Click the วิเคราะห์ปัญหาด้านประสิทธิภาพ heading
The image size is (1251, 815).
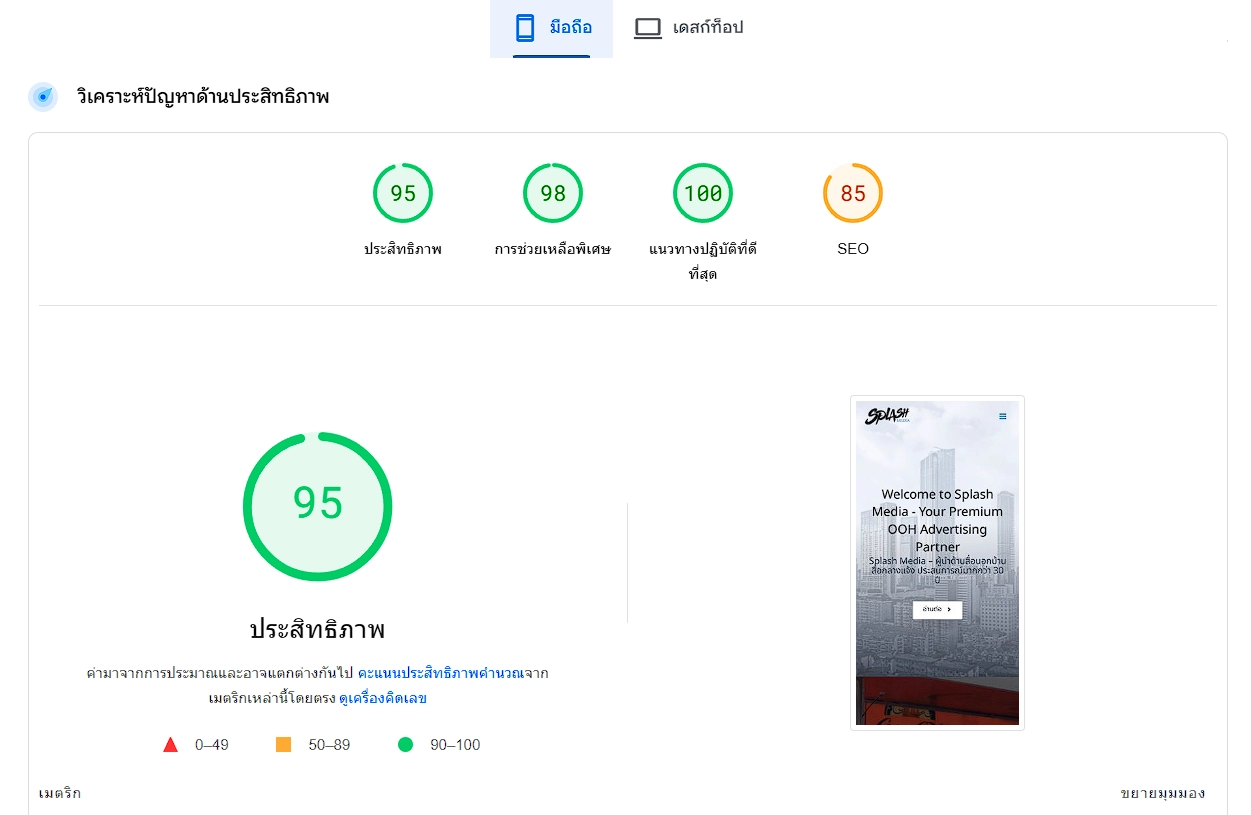click(203, 97)
